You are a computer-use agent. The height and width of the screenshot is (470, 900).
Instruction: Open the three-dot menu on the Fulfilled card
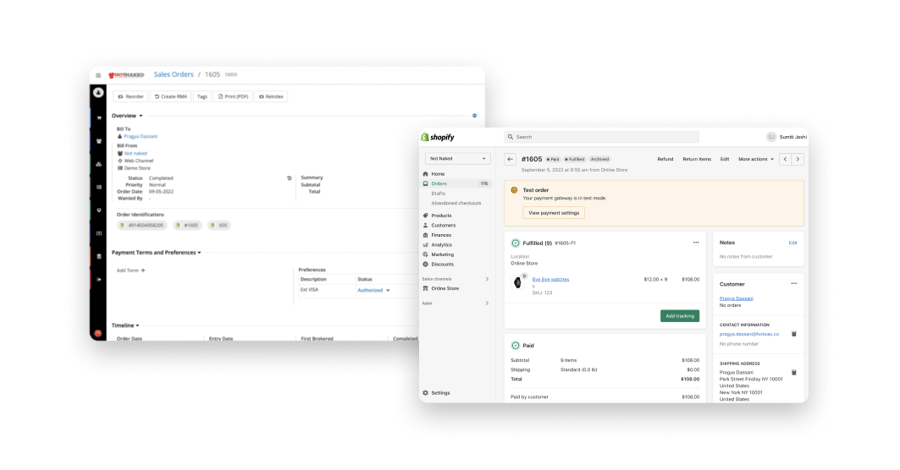696,242
